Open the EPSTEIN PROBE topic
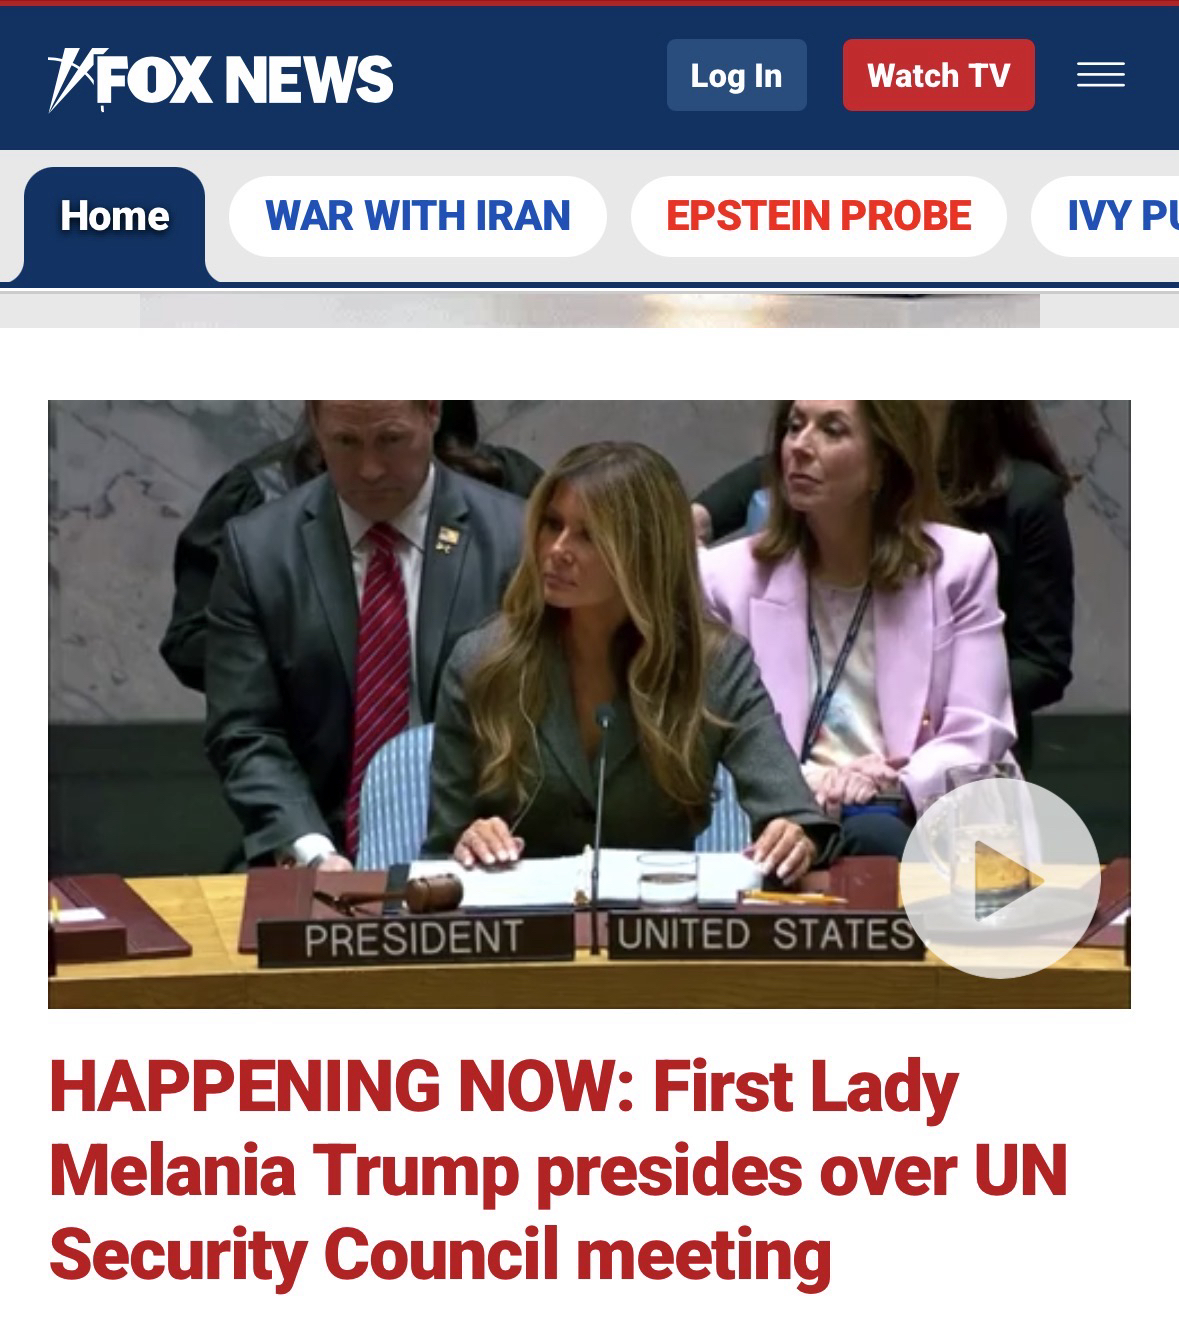 click(x=818, y=216)
